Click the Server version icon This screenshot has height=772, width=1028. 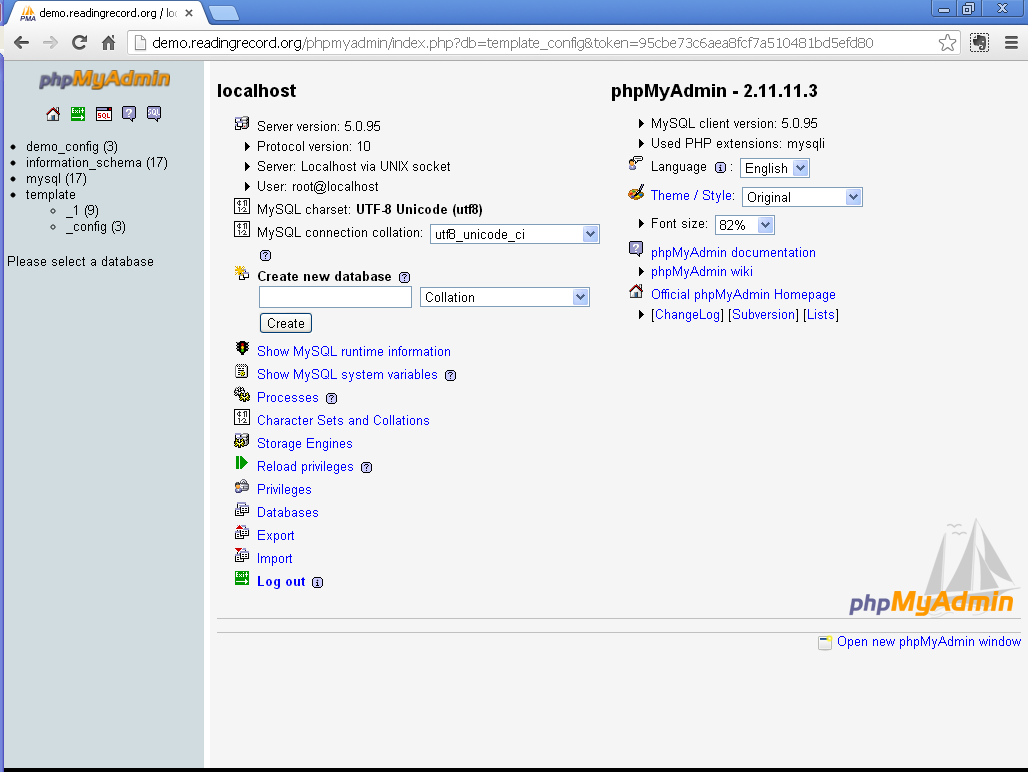(x=242, y=123)
